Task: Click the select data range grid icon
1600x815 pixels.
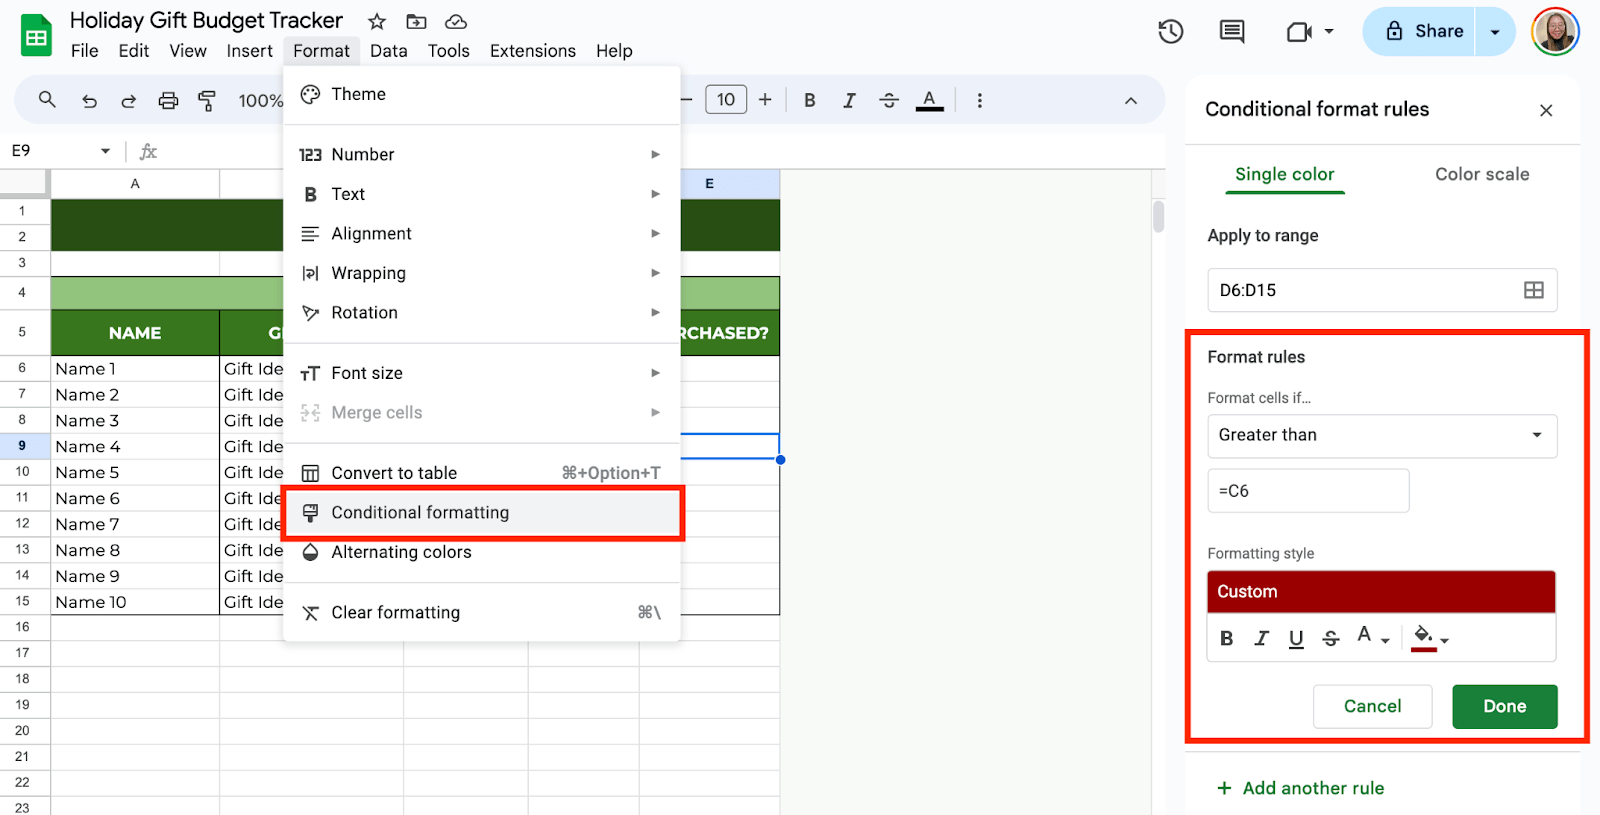Action: [1533, 290]
